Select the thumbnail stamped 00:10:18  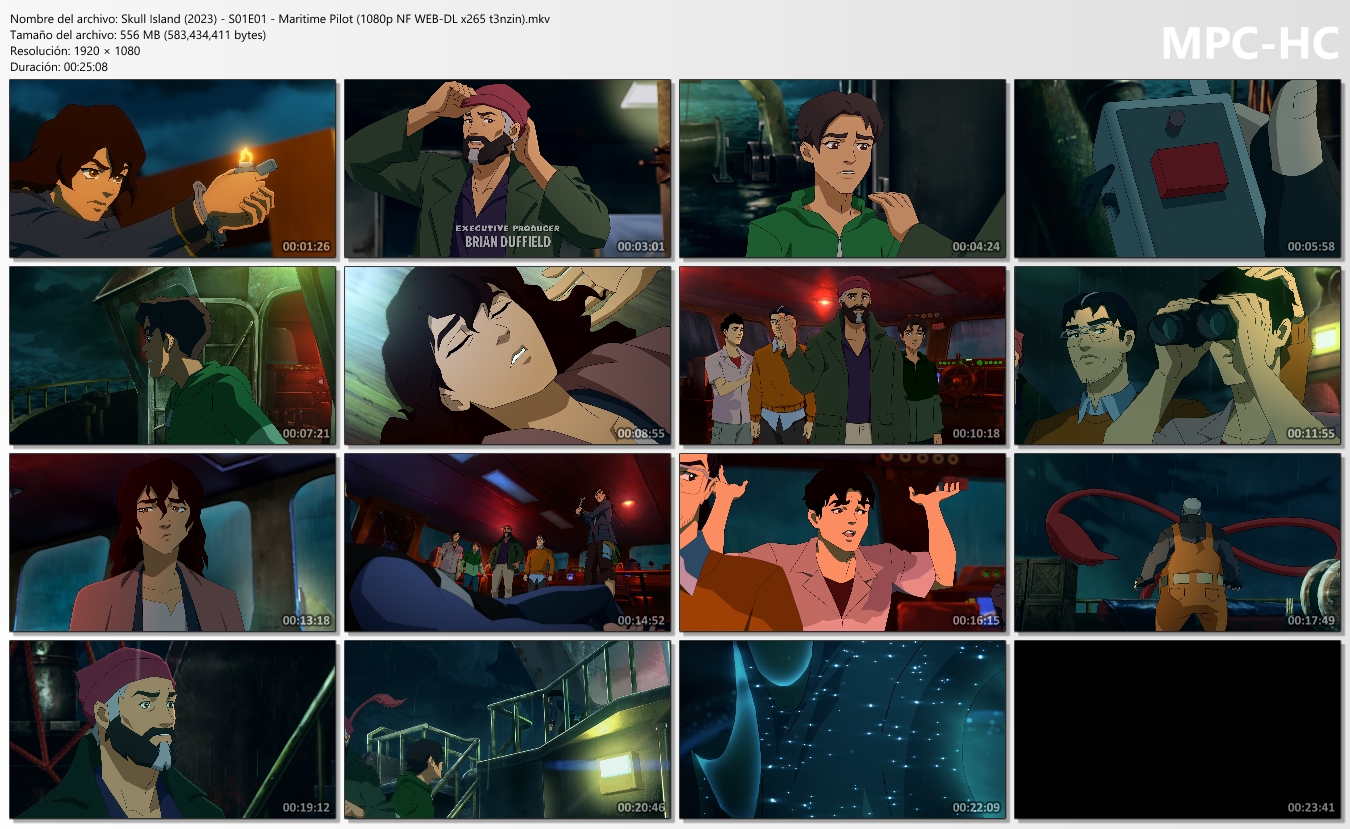[843, 356]
